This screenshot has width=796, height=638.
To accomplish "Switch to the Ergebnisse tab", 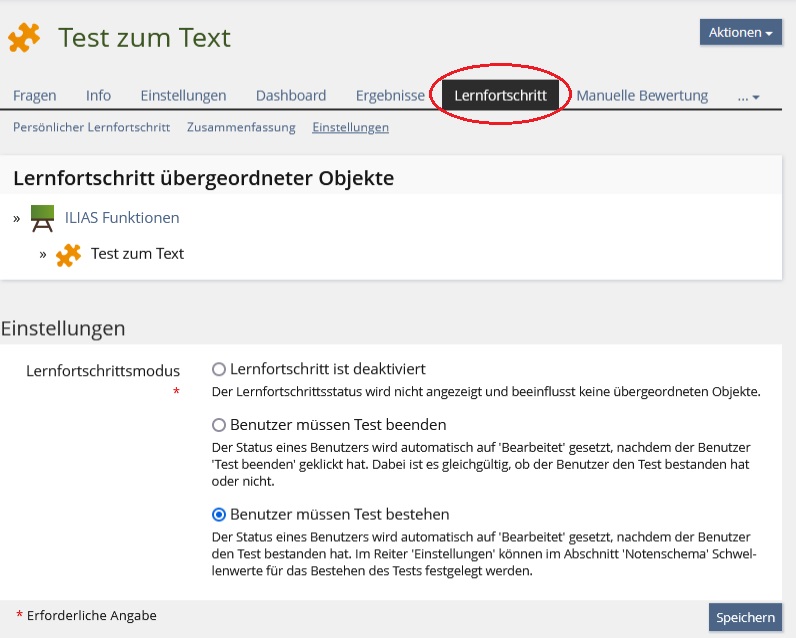I will [x=390, y=96].
